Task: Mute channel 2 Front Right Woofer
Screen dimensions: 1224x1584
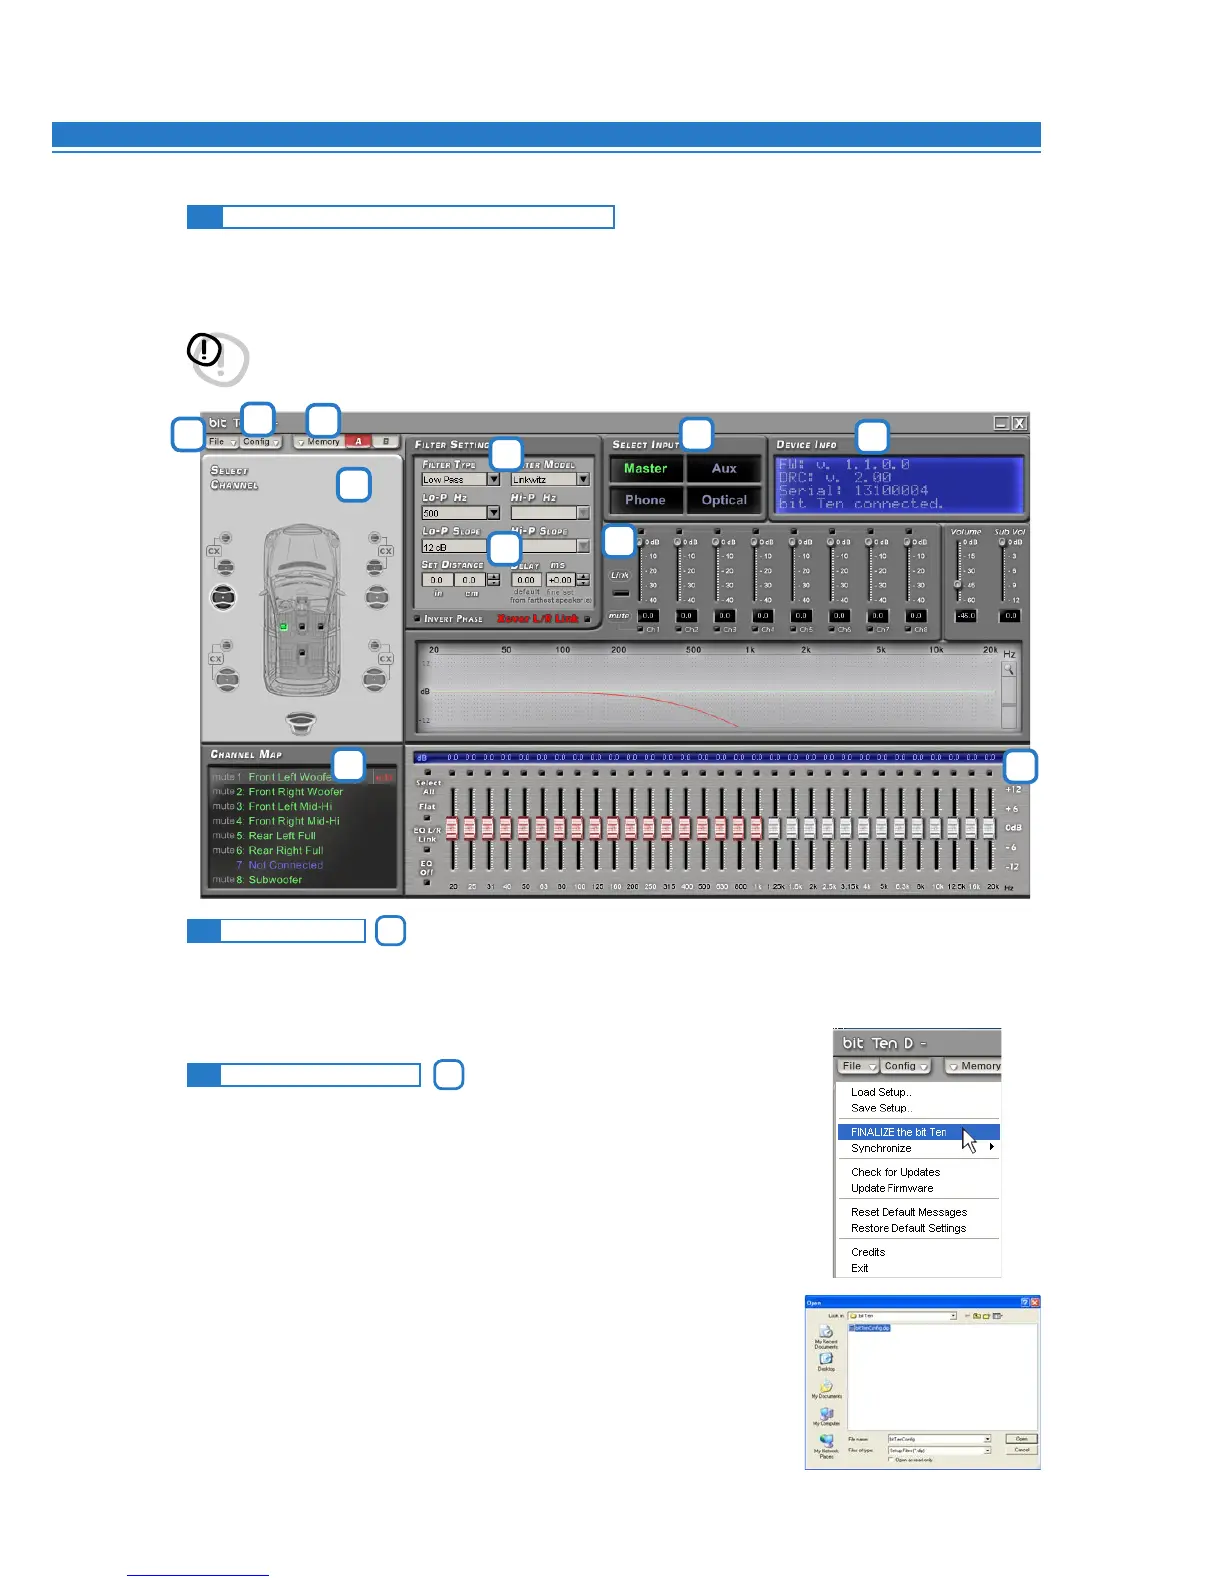Action: click(223, 791)
